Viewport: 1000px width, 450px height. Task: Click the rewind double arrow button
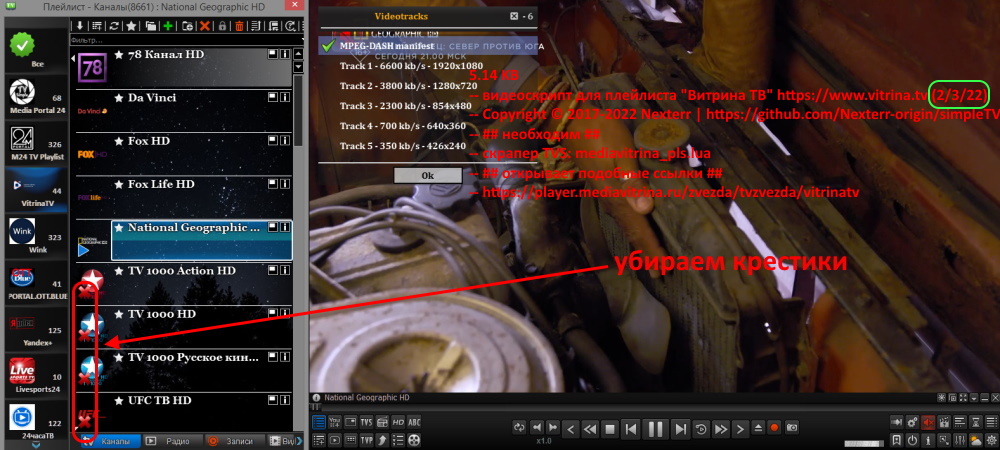(590, 429)
